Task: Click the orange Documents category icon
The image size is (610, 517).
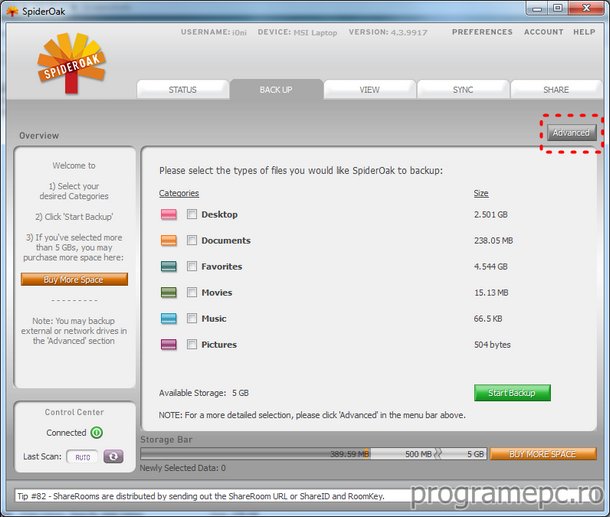Action: 168,240
